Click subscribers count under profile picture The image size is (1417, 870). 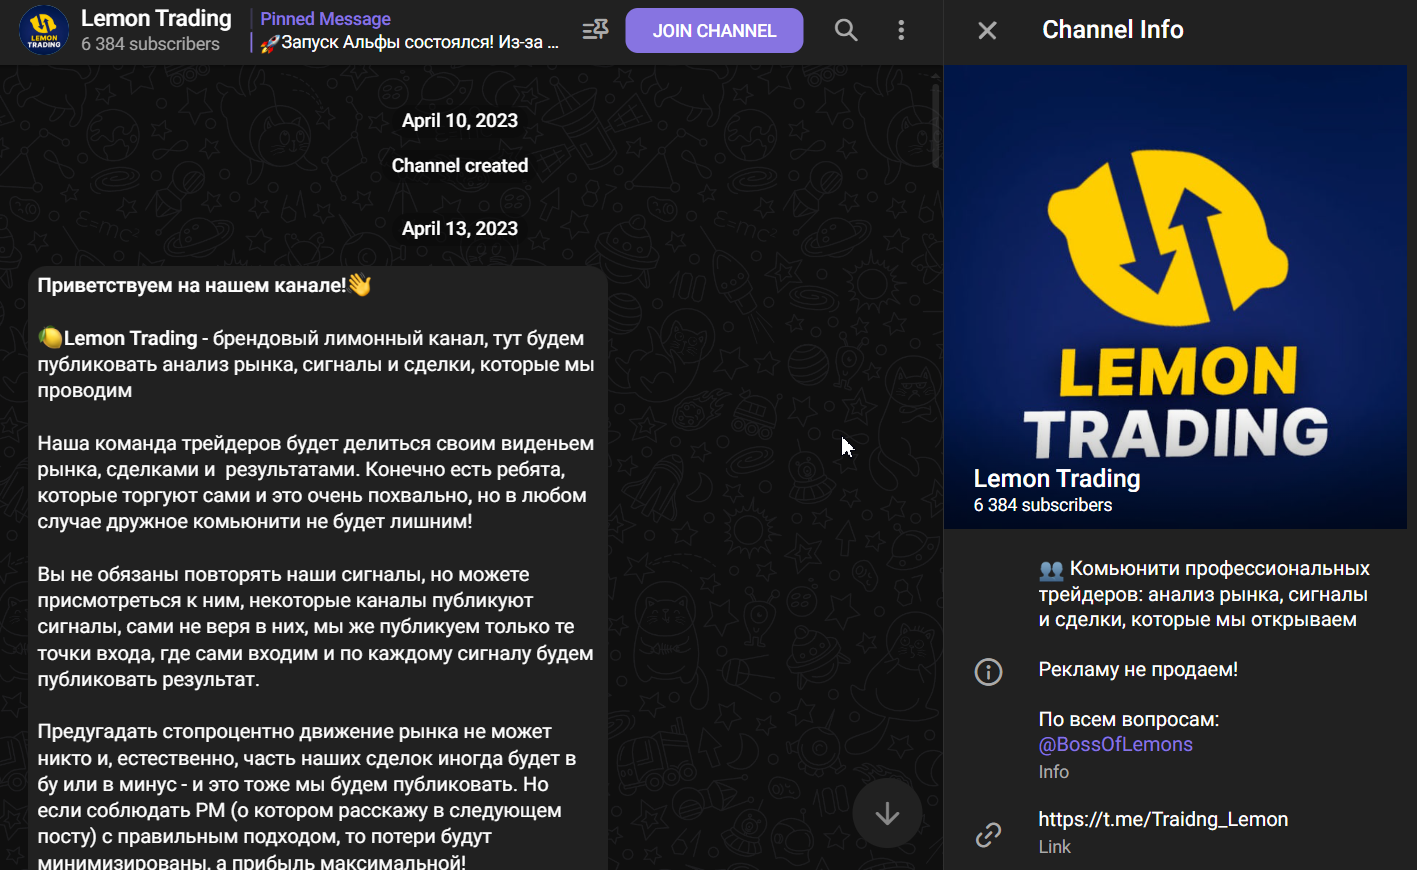tap(1043, 505)
